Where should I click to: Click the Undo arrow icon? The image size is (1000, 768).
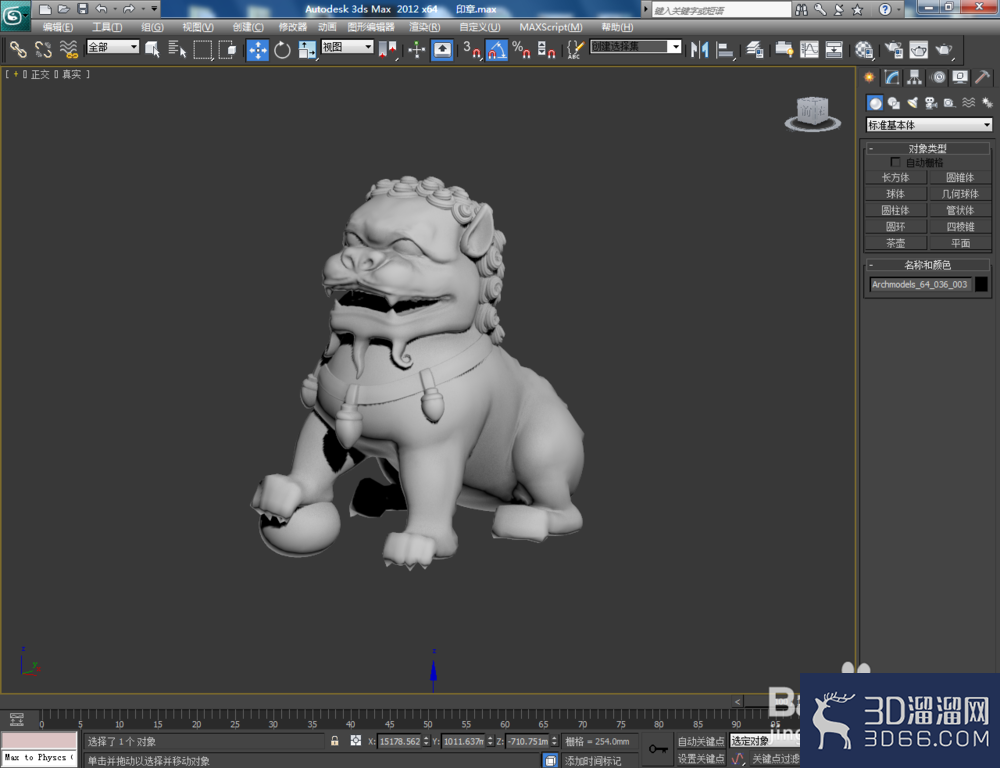point(101,9)
